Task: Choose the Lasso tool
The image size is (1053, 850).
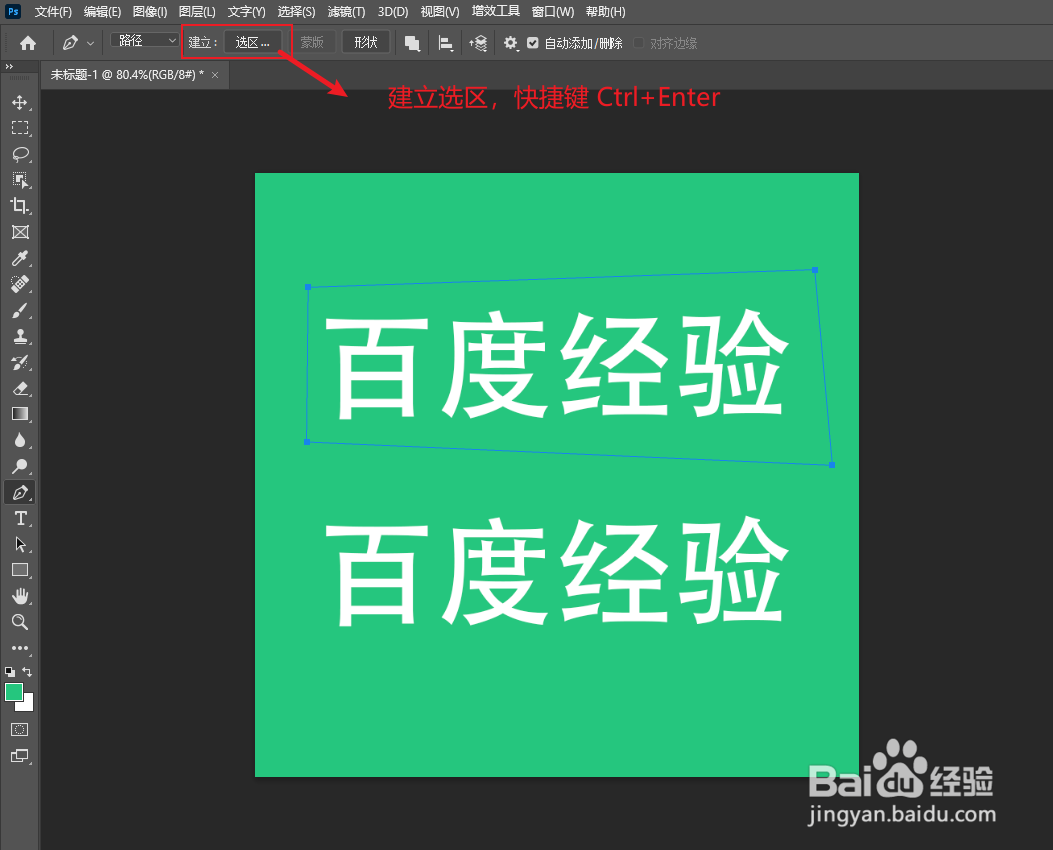Action: 21,154
